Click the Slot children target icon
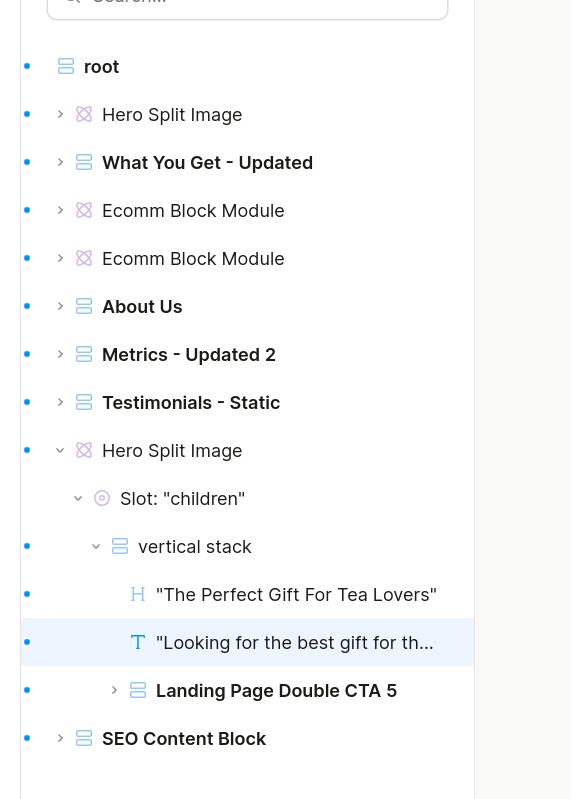This screenshot has width=571, height=799. point(102,498)
